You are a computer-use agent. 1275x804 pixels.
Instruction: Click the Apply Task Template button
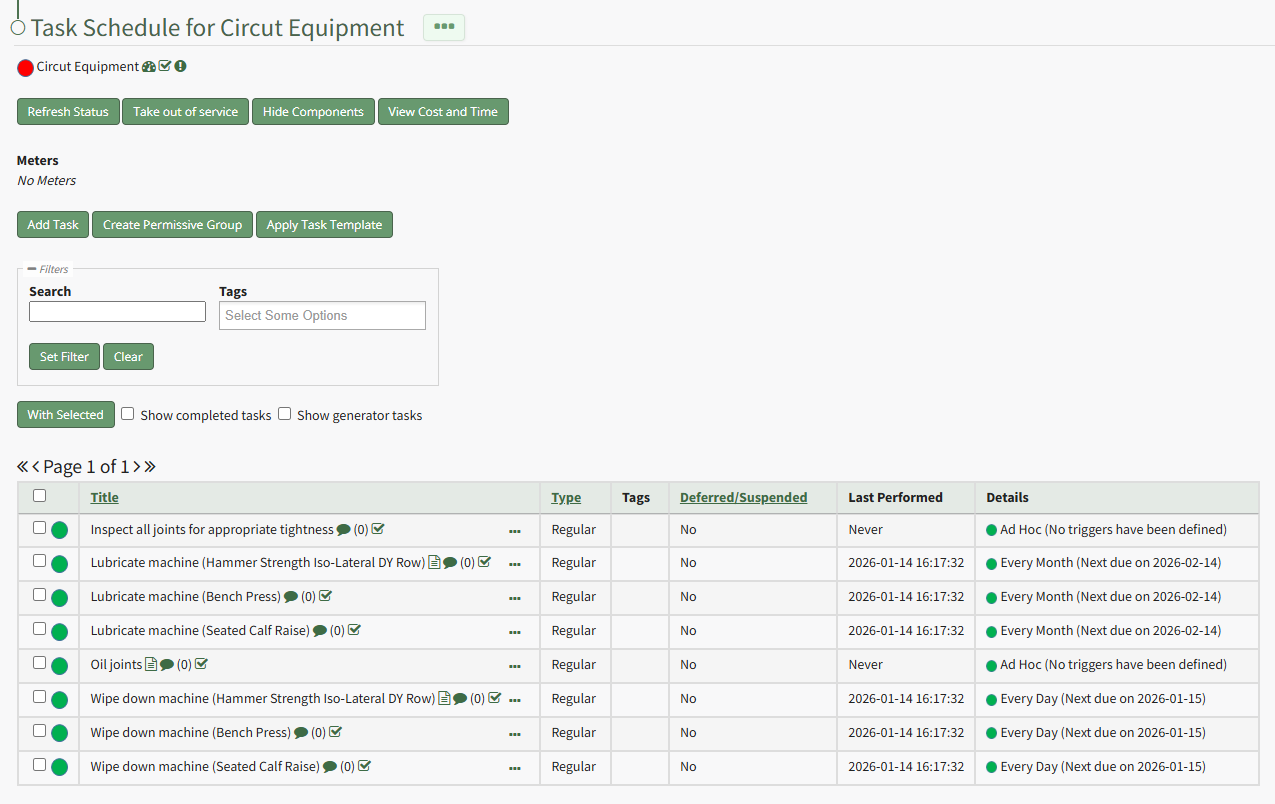point(324,225)
